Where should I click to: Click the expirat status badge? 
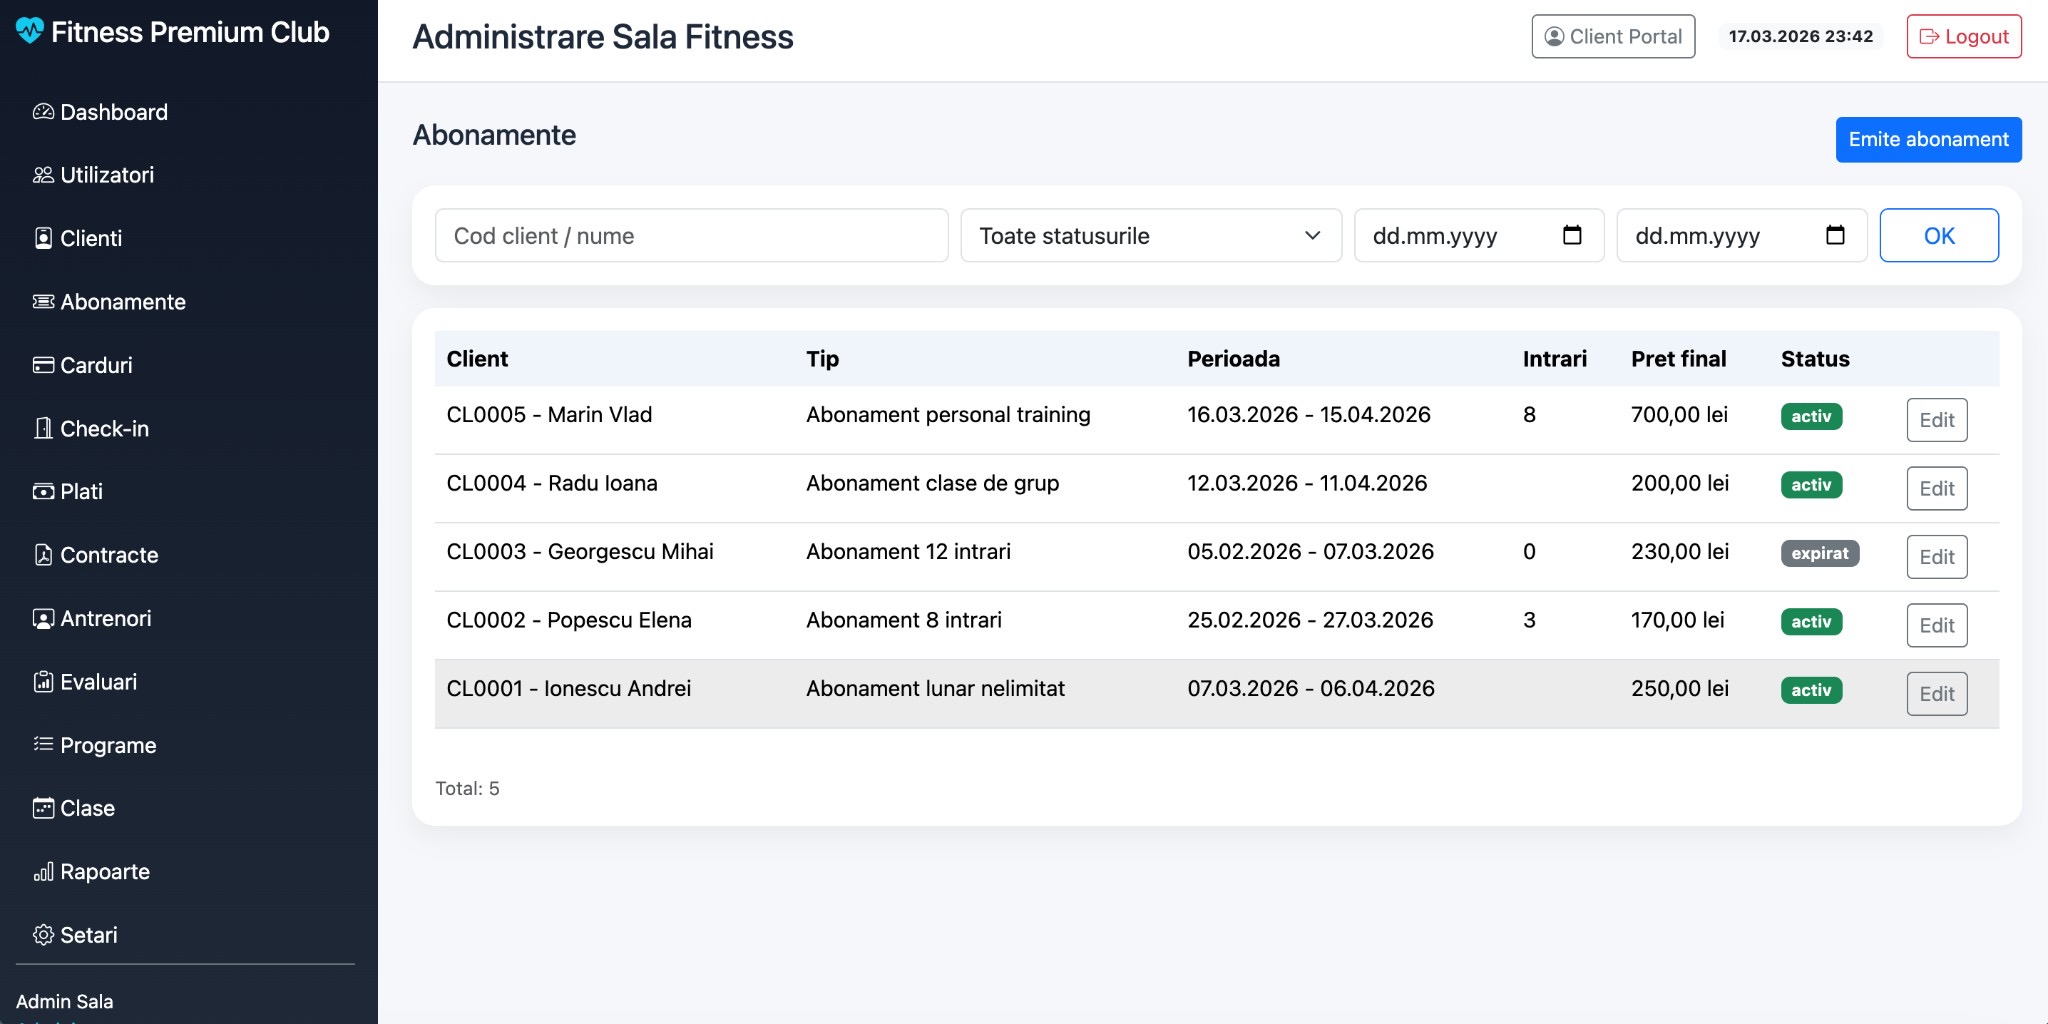click(x=1819, y=553)
